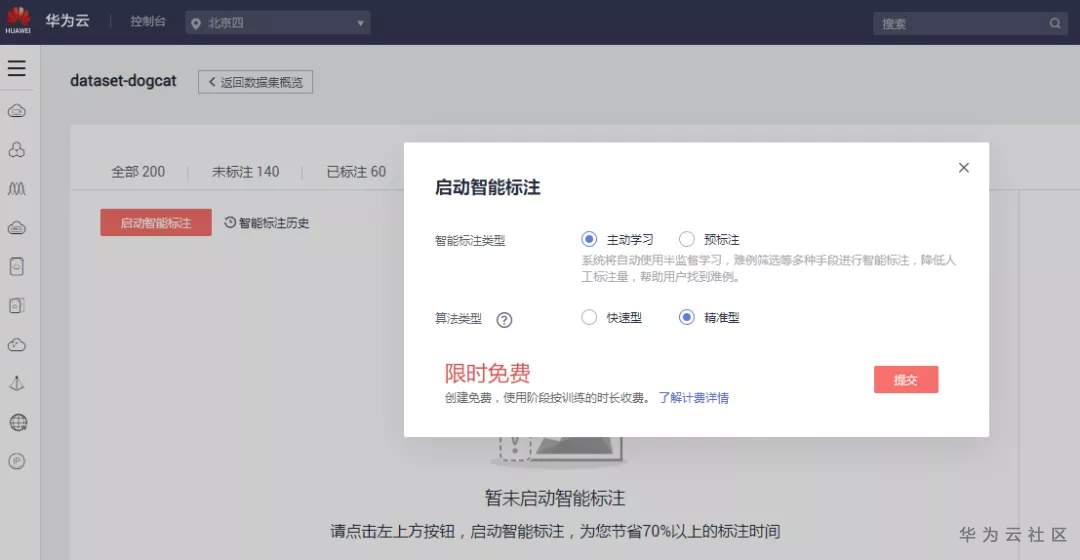Click the wave-shaped sidebar icon
Screen dimensions: 1080x560
coord(17,189)
